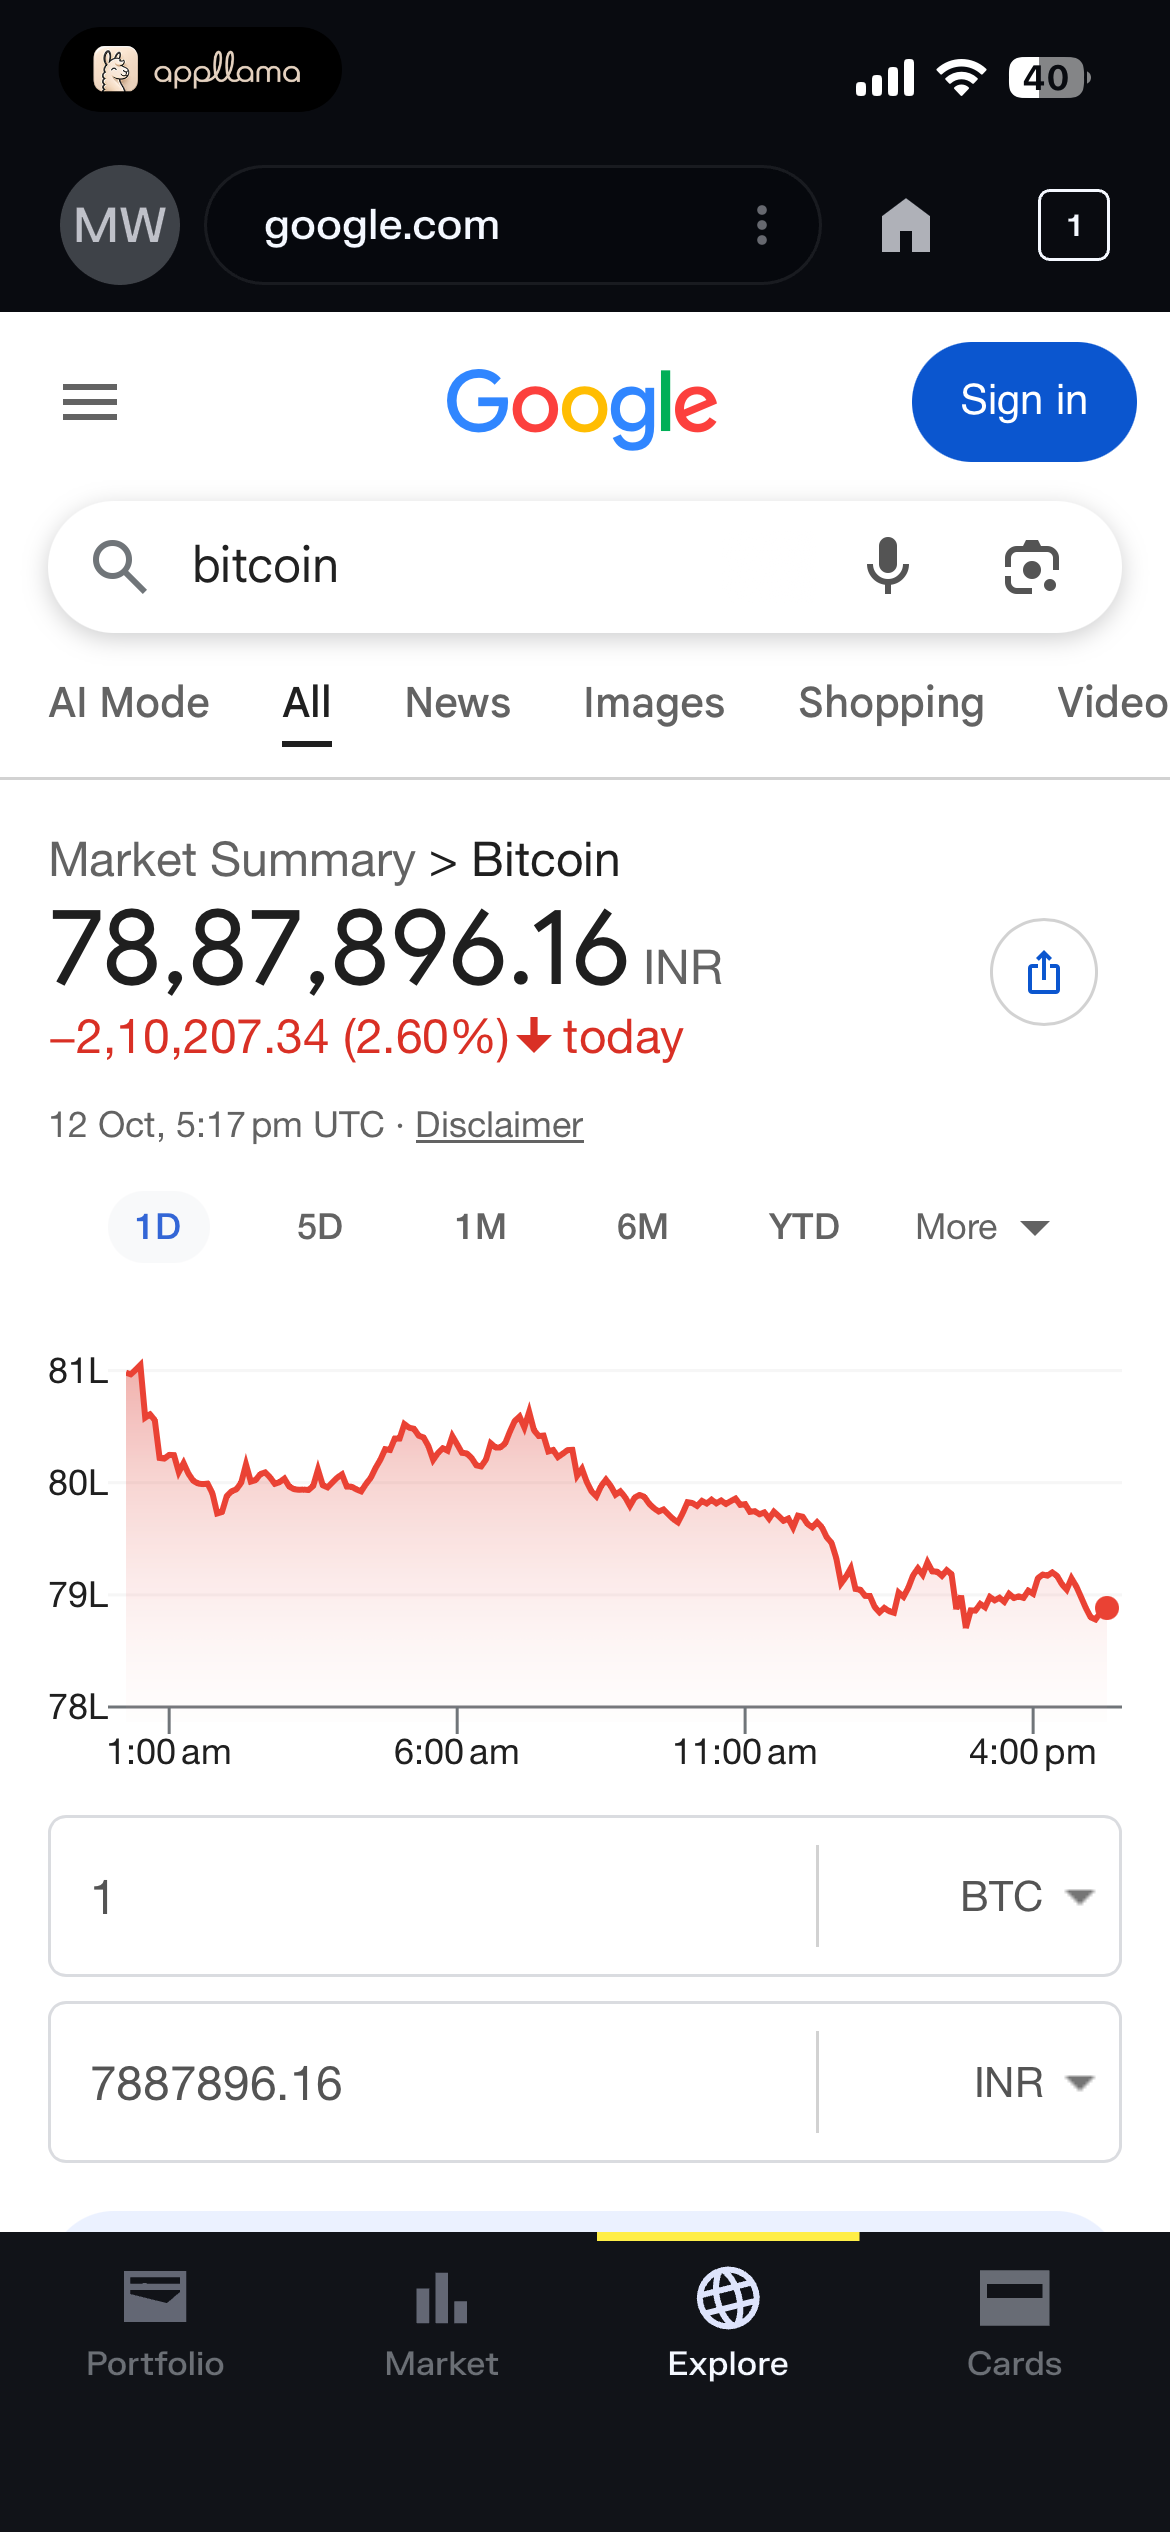The image size is (1170, 2532).
Task: Switch chart to 1M range
Action: click(x=481, y=1227)
